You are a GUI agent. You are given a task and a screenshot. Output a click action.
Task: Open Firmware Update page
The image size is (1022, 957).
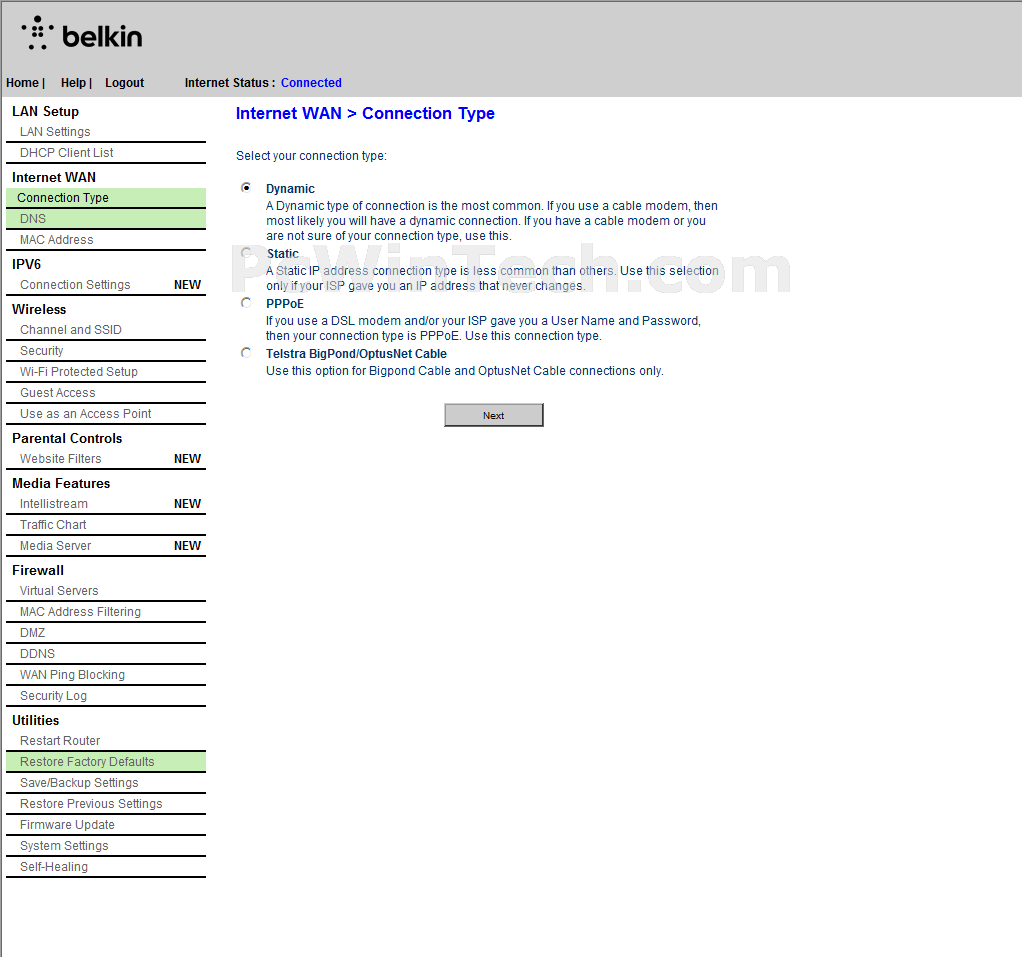point(67,825)
